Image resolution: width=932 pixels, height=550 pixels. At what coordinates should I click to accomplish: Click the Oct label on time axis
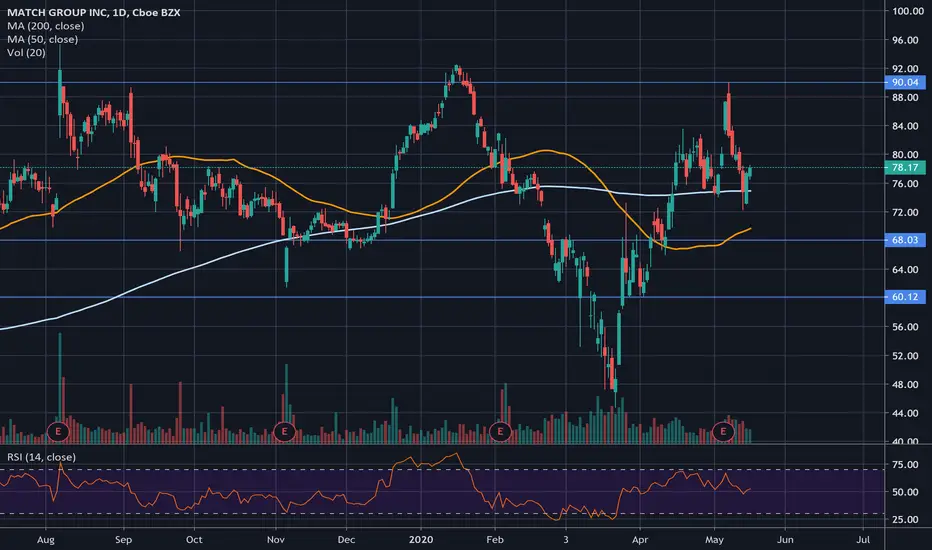point(194,540)
